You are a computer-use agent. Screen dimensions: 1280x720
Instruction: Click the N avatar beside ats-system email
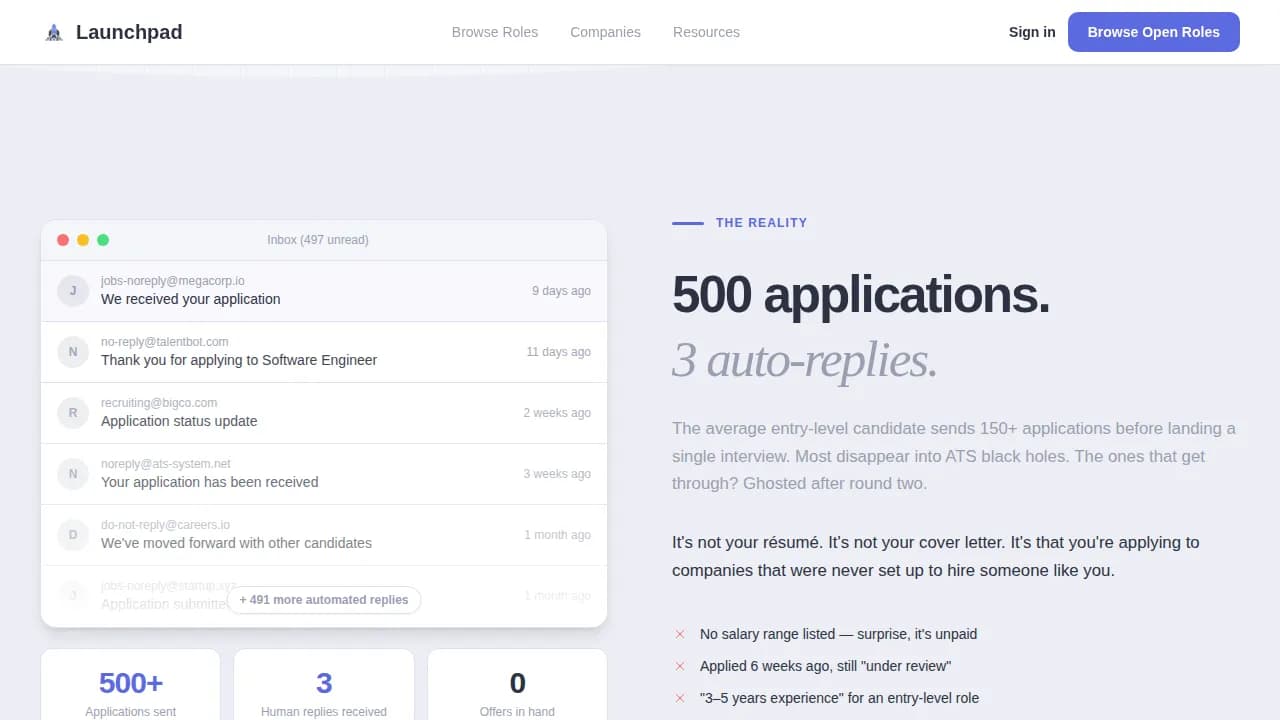coord(73,474)
